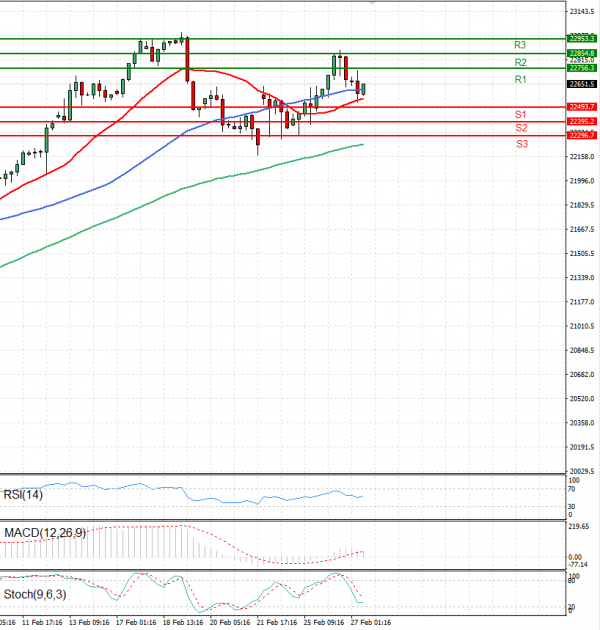This screenshot has width=600, height=630.
Task: Select the 22296.7 red price tag
Action: [x=582, y=136]
